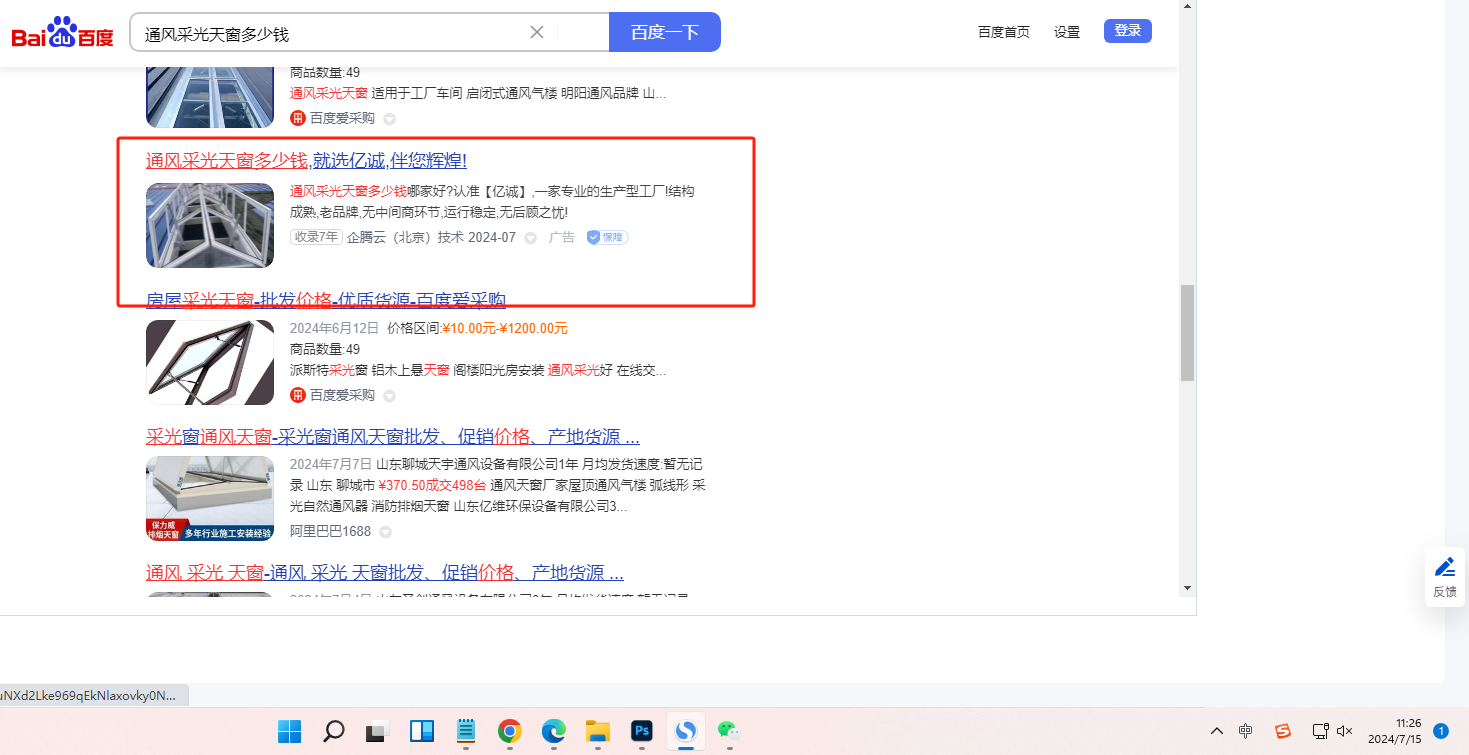Click the 反馈 feedback pencil icon
This screenshot has height=755, width=1469.
pos(1444,568)
